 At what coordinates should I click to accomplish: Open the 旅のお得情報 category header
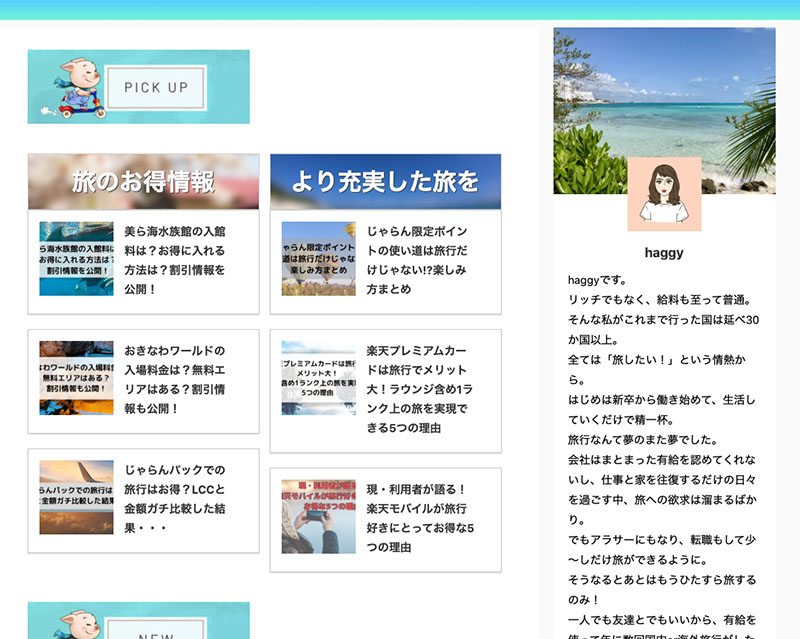click(x=143, y=181)
